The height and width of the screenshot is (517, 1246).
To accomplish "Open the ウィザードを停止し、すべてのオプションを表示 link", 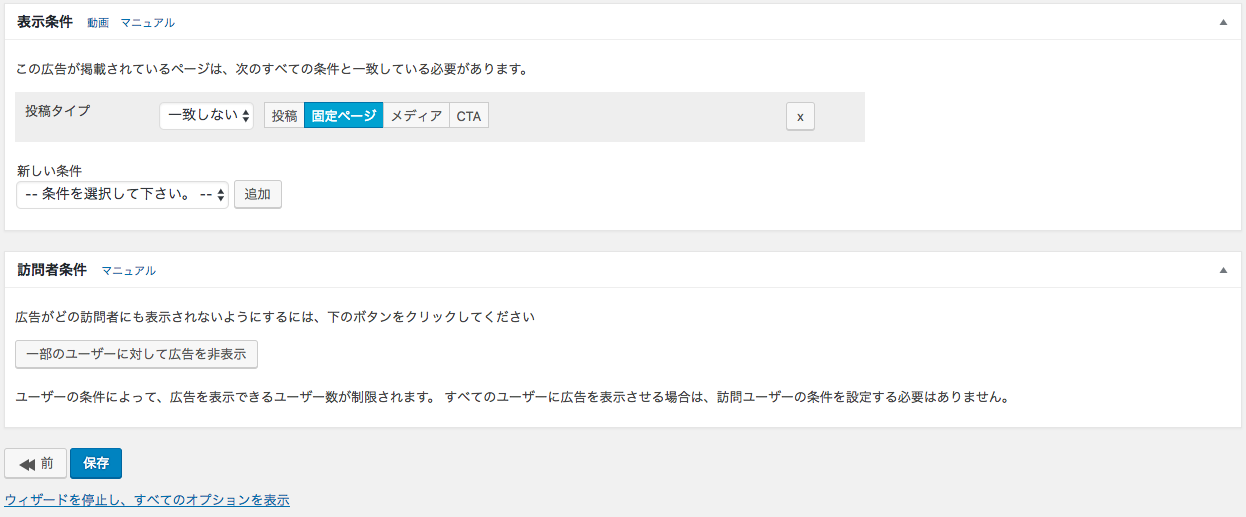I will point(147,499).
